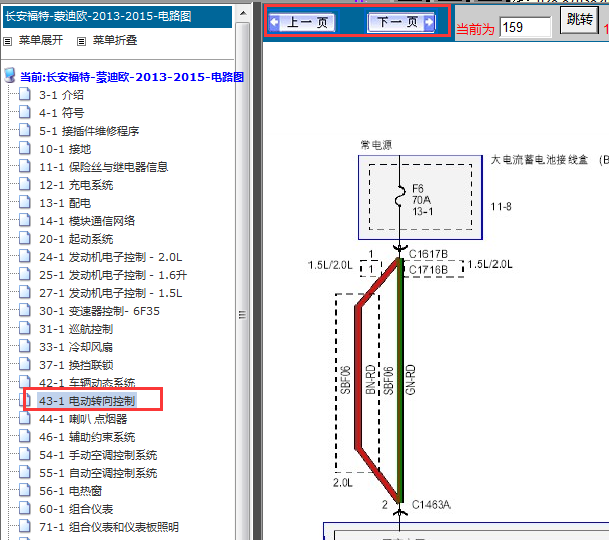This screenshot has height=540, width=609.
Task: Select tree item 43-1 电动转向控制
Action: (87, 401)
